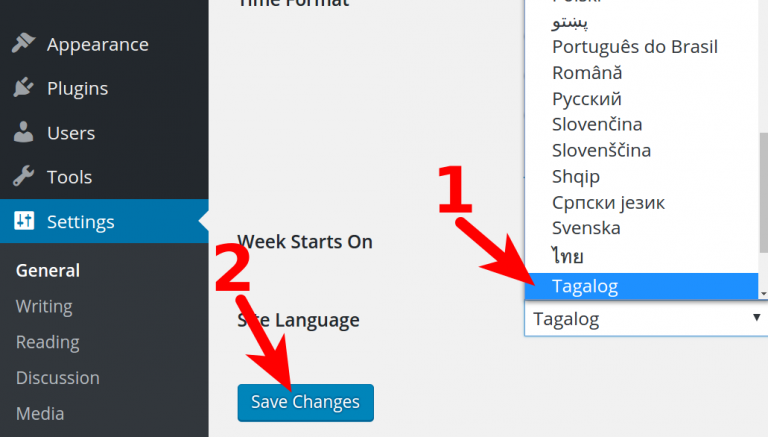The width and height of the screenshot is (768, 437).
Task: Select Русский from language options
Action: (x=587, y=98)
